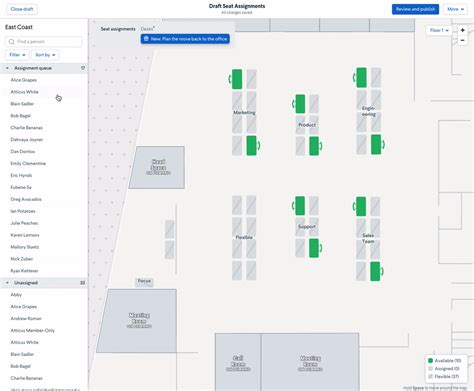Select the top green desk in Engineering
Image resolution: width=474 pixels, height=391 pixels.
point(361,78)
